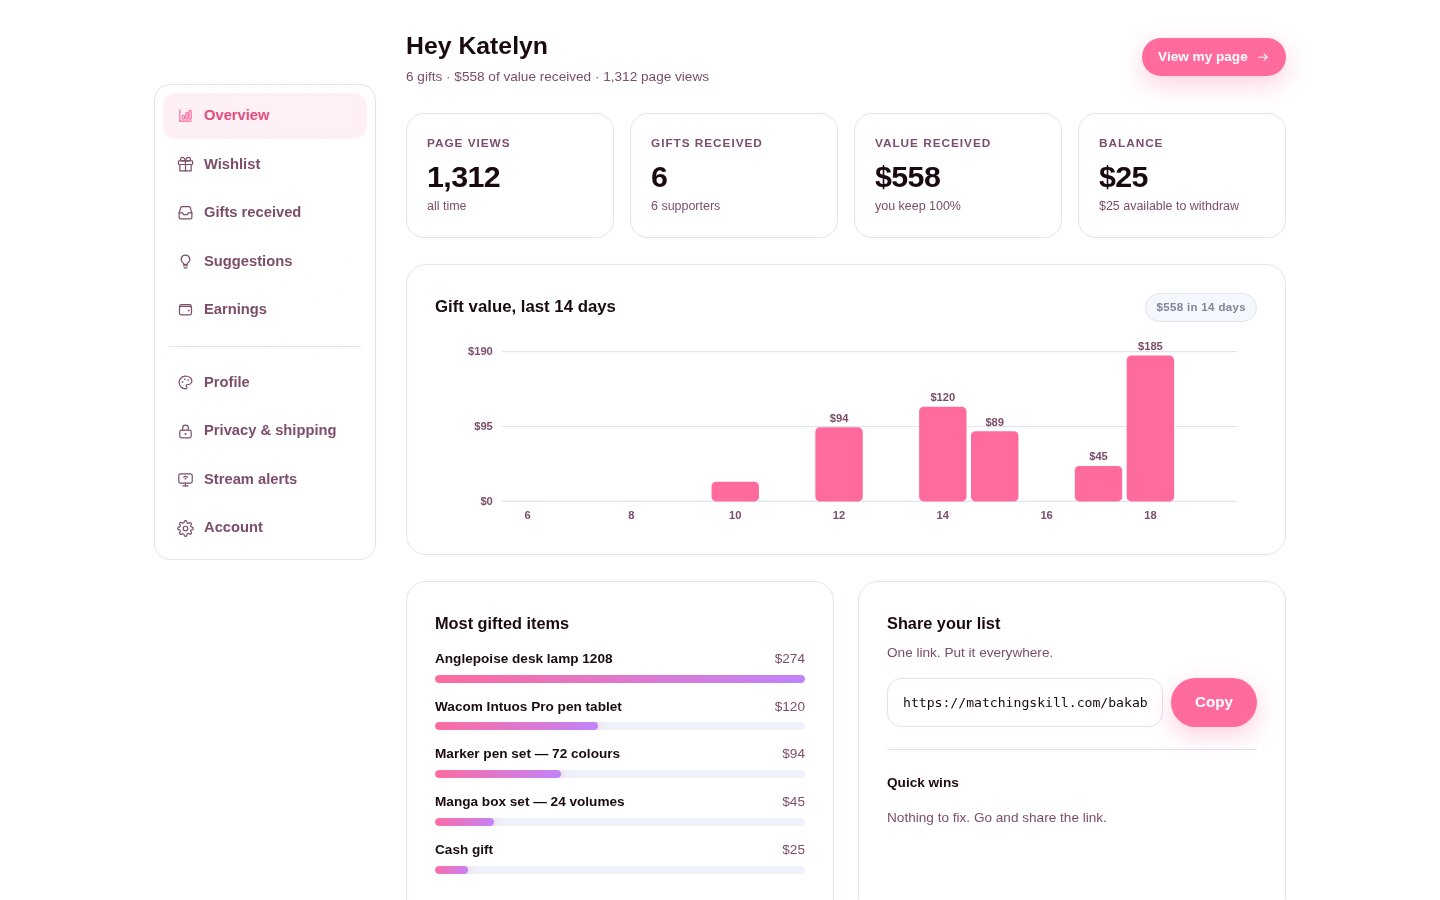Click the Value Received stat card
The height and width of the screenshot is (900, 1440).
coord(958,175)
